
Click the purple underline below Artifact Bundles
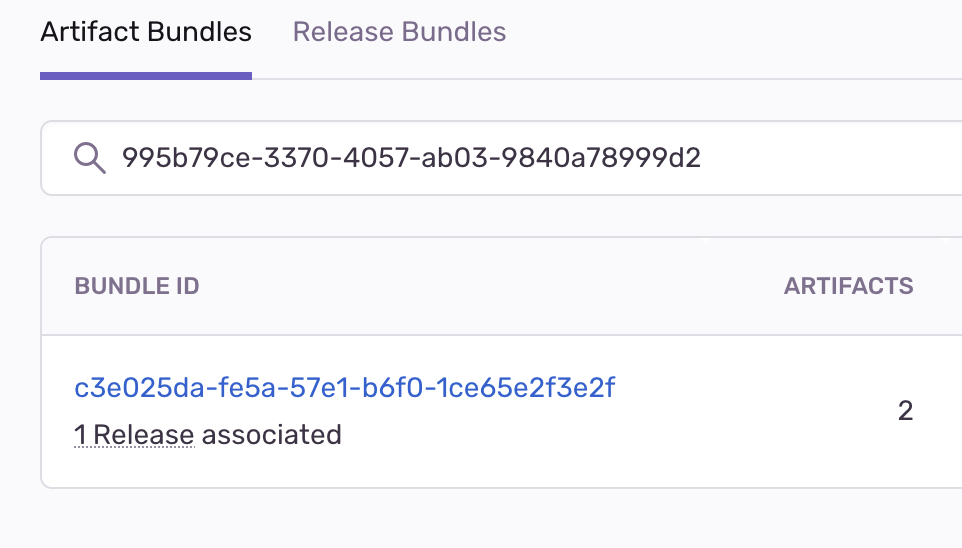pyautogui.click(x=146, y=75)
